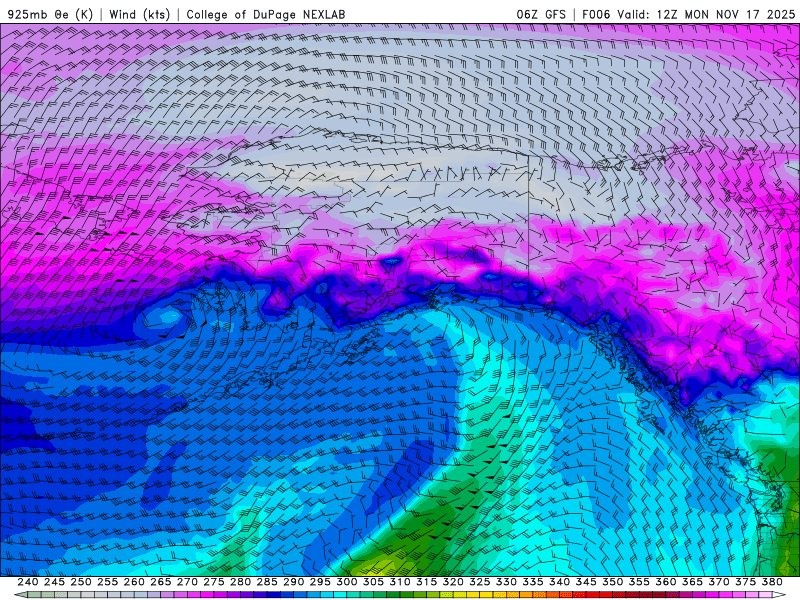Click the 'Wind (kts)' header label
800x600 pixels.
[x=139, y=14]
